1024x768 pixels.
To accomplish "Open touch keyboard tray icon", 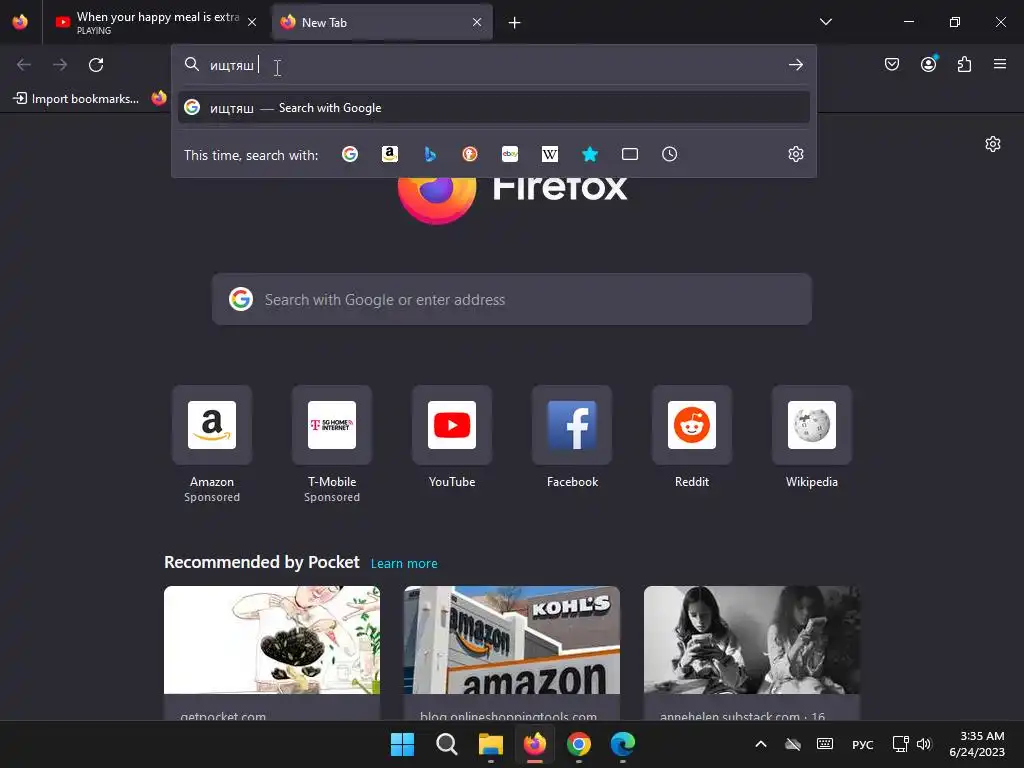I will (825, 744).
